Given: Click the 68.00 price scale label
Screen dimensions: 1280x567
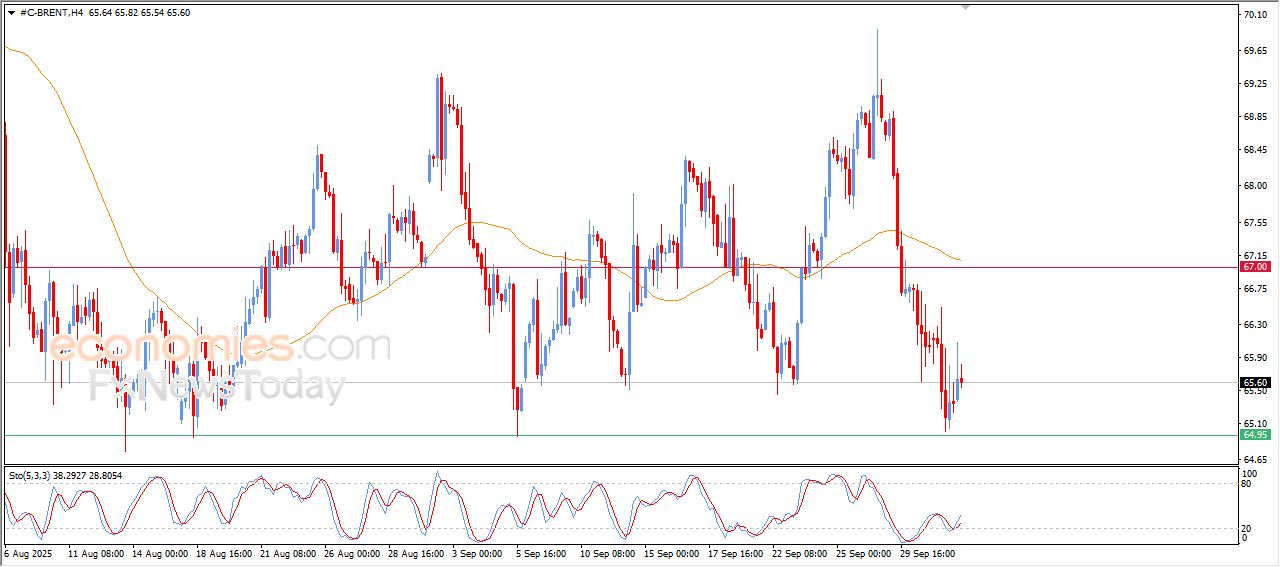Looking at the screenshot, I should [x=1254, y=185].
